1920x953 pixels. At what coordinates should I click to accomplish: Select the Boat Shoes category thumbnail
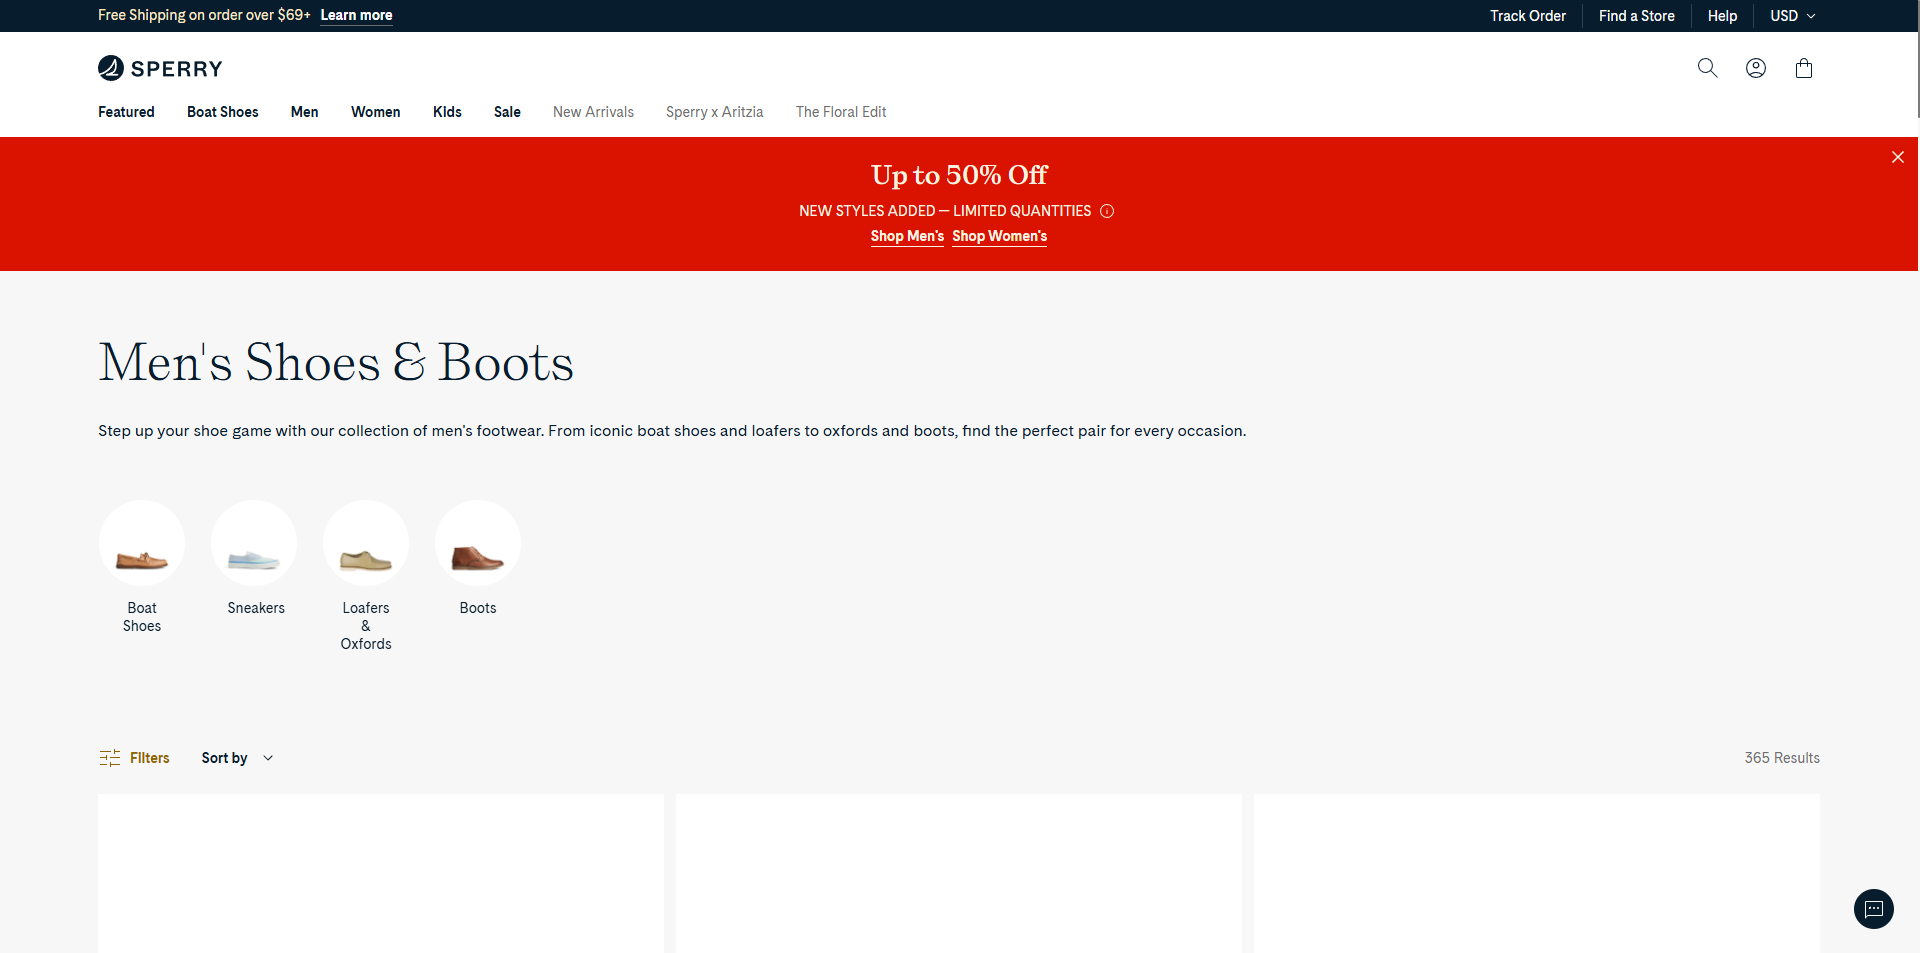click(x=141, y=543)
